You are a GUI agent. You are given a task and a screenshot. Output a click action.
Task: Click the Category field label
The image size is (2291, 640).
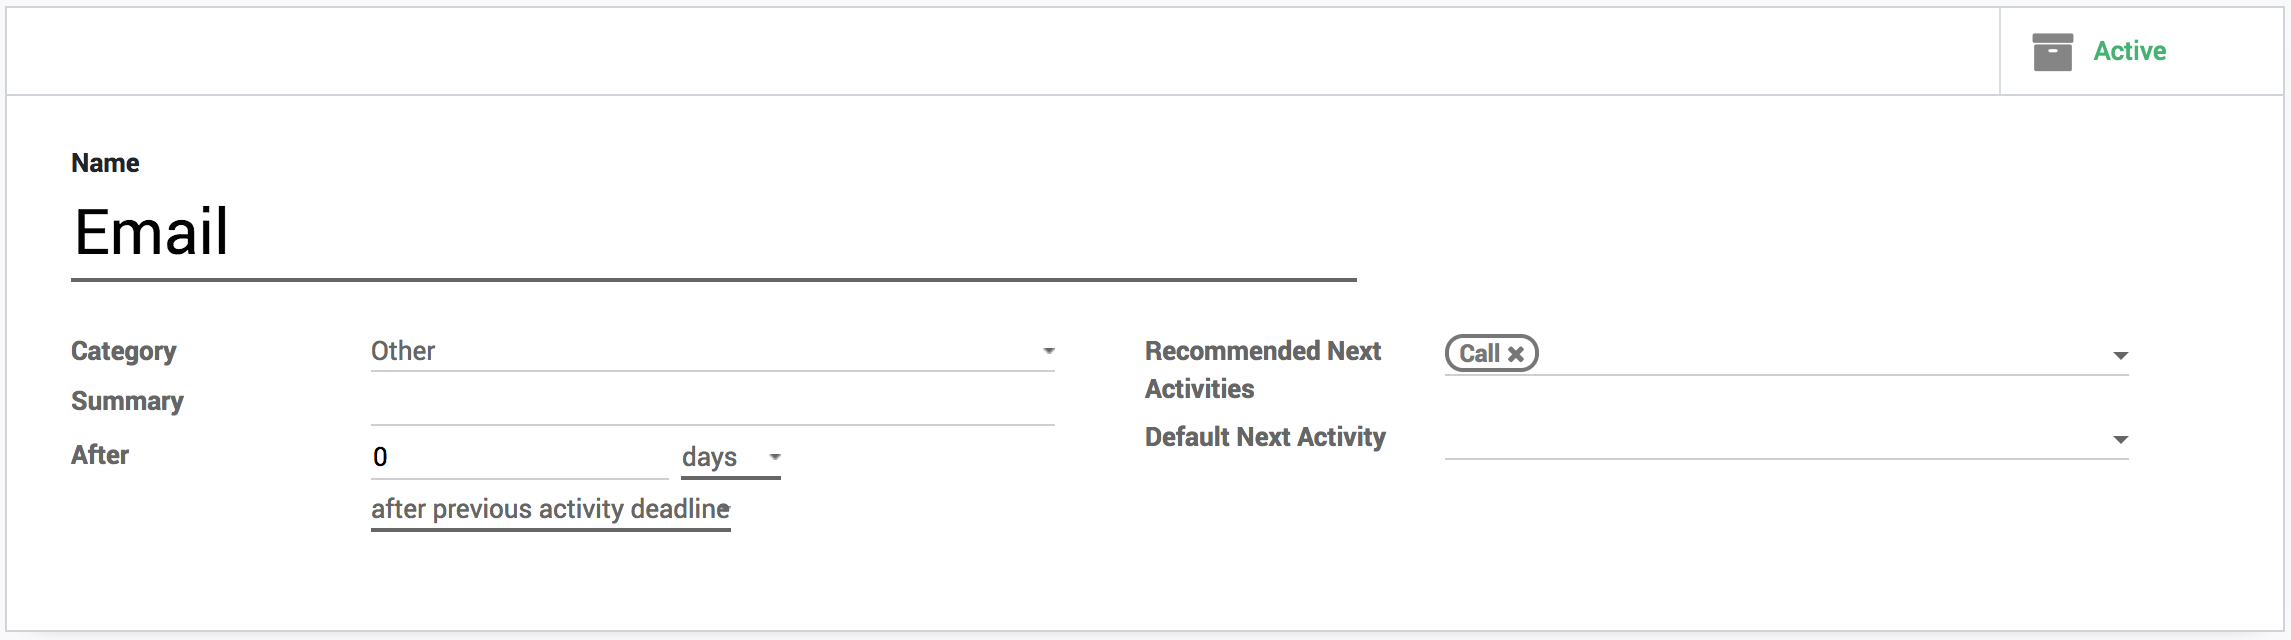[x=123, y=352]
